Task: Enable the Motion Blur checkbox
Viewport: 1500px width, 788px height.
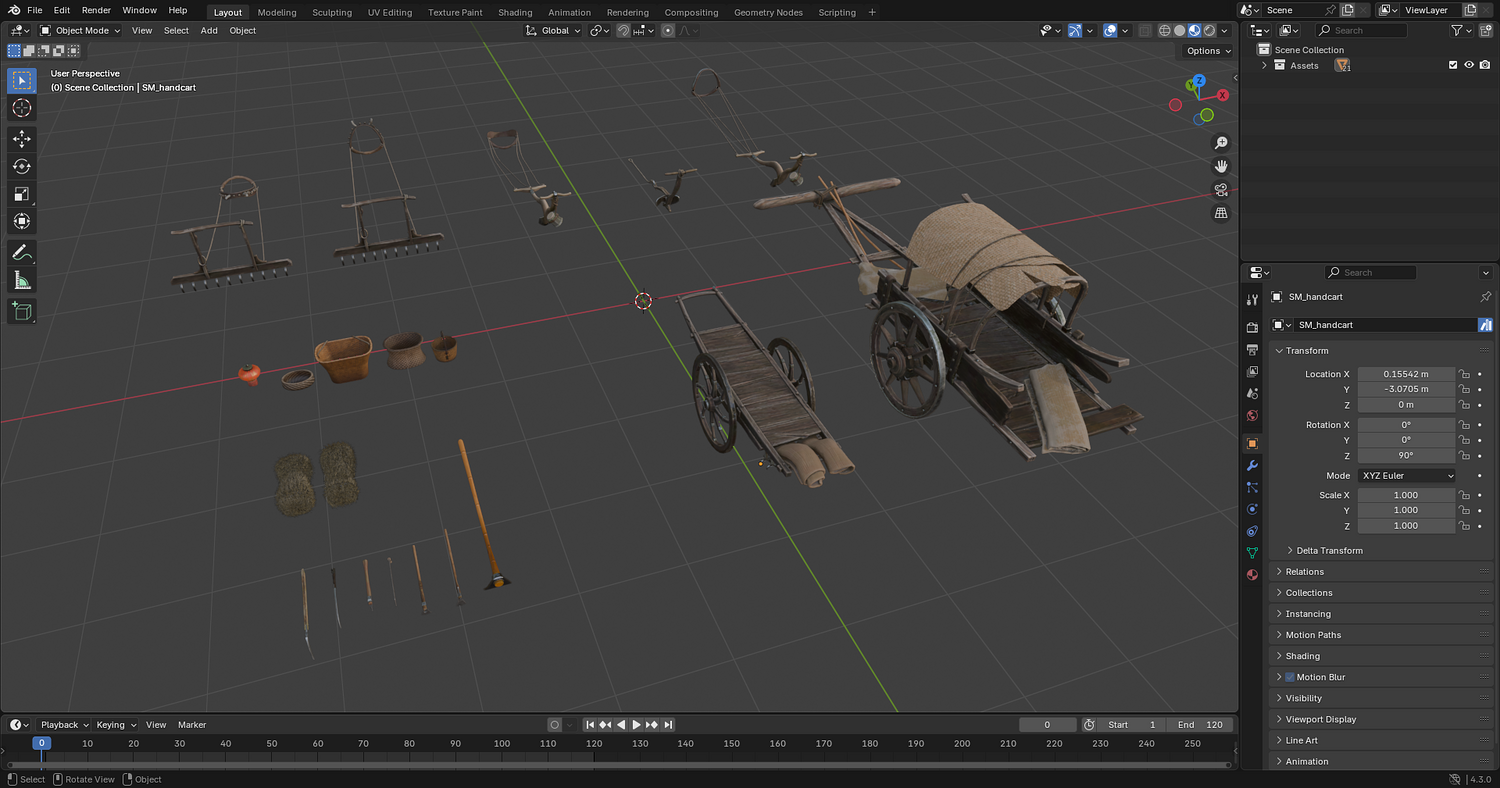Action: pos(1289,677)
